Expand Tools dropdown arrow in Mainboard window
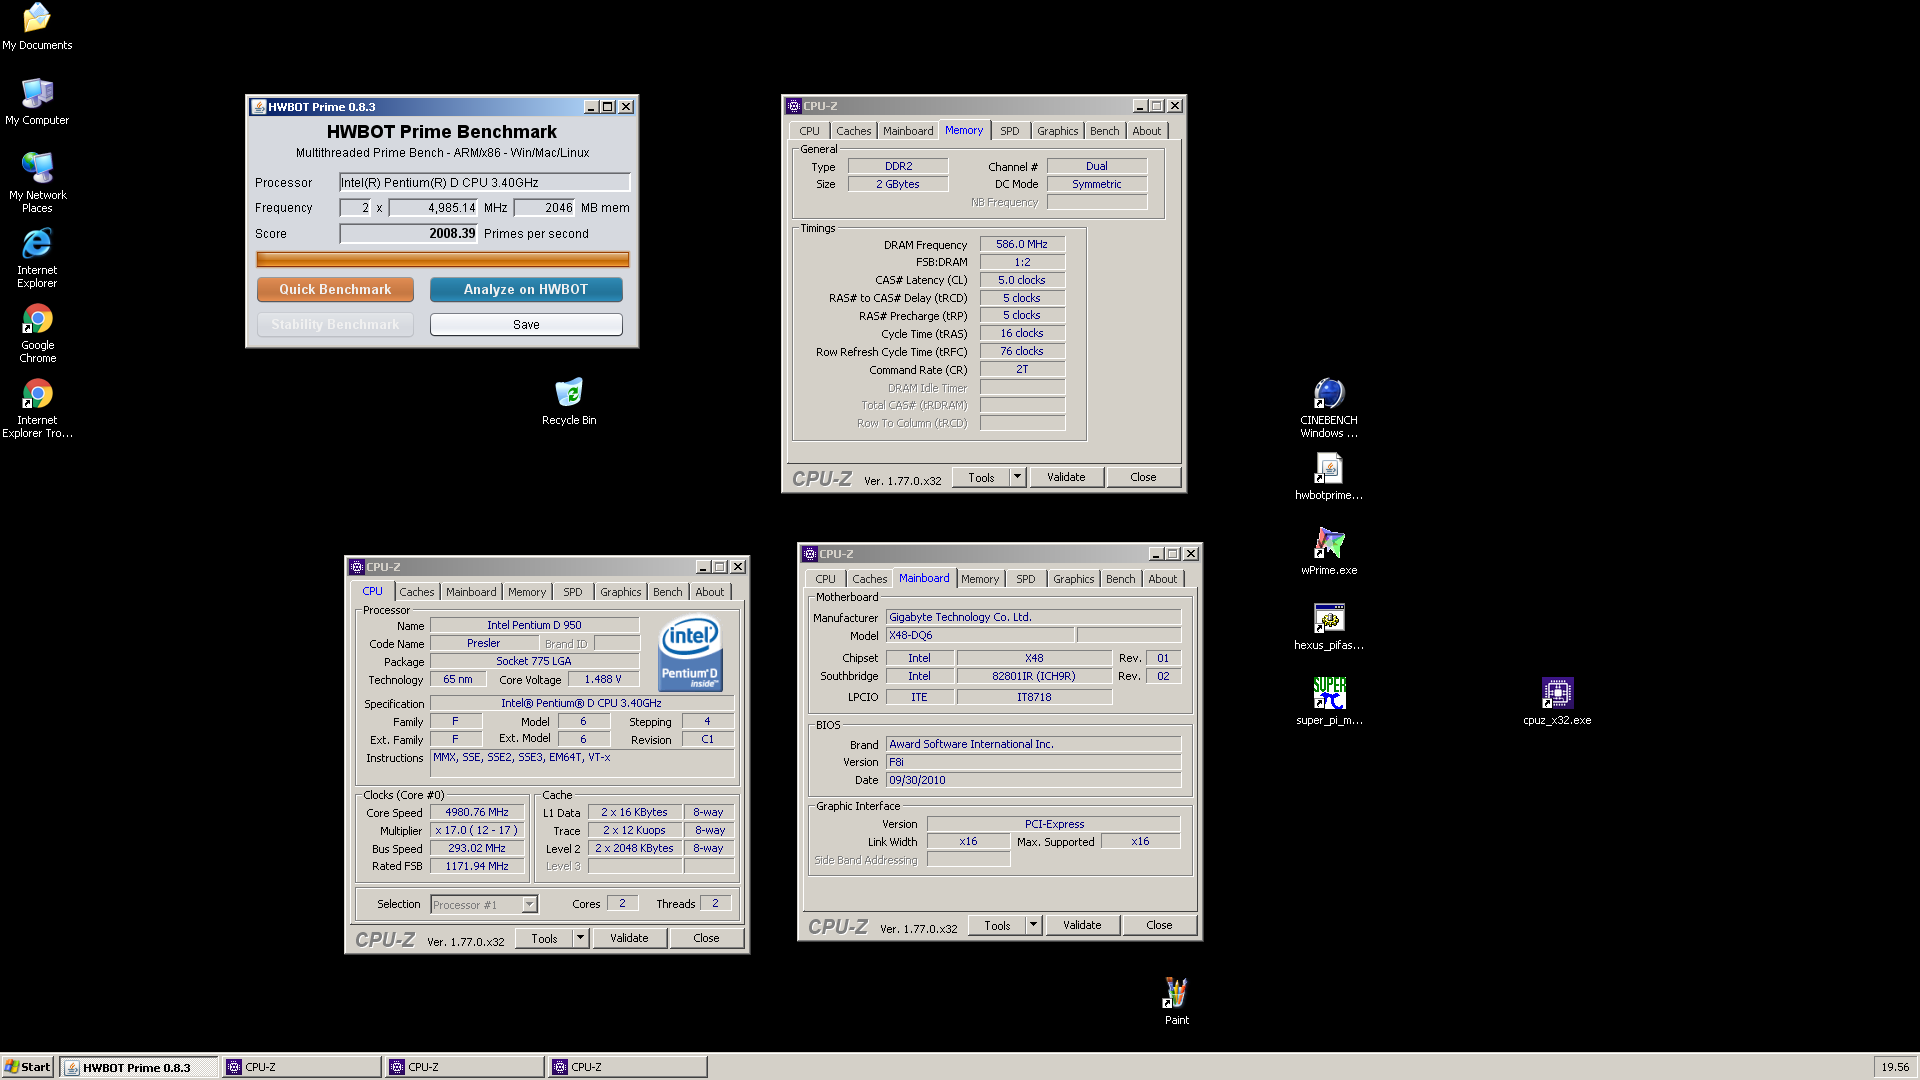This screenshot has width=1920, height=1080. click(x=1034, y=925)
